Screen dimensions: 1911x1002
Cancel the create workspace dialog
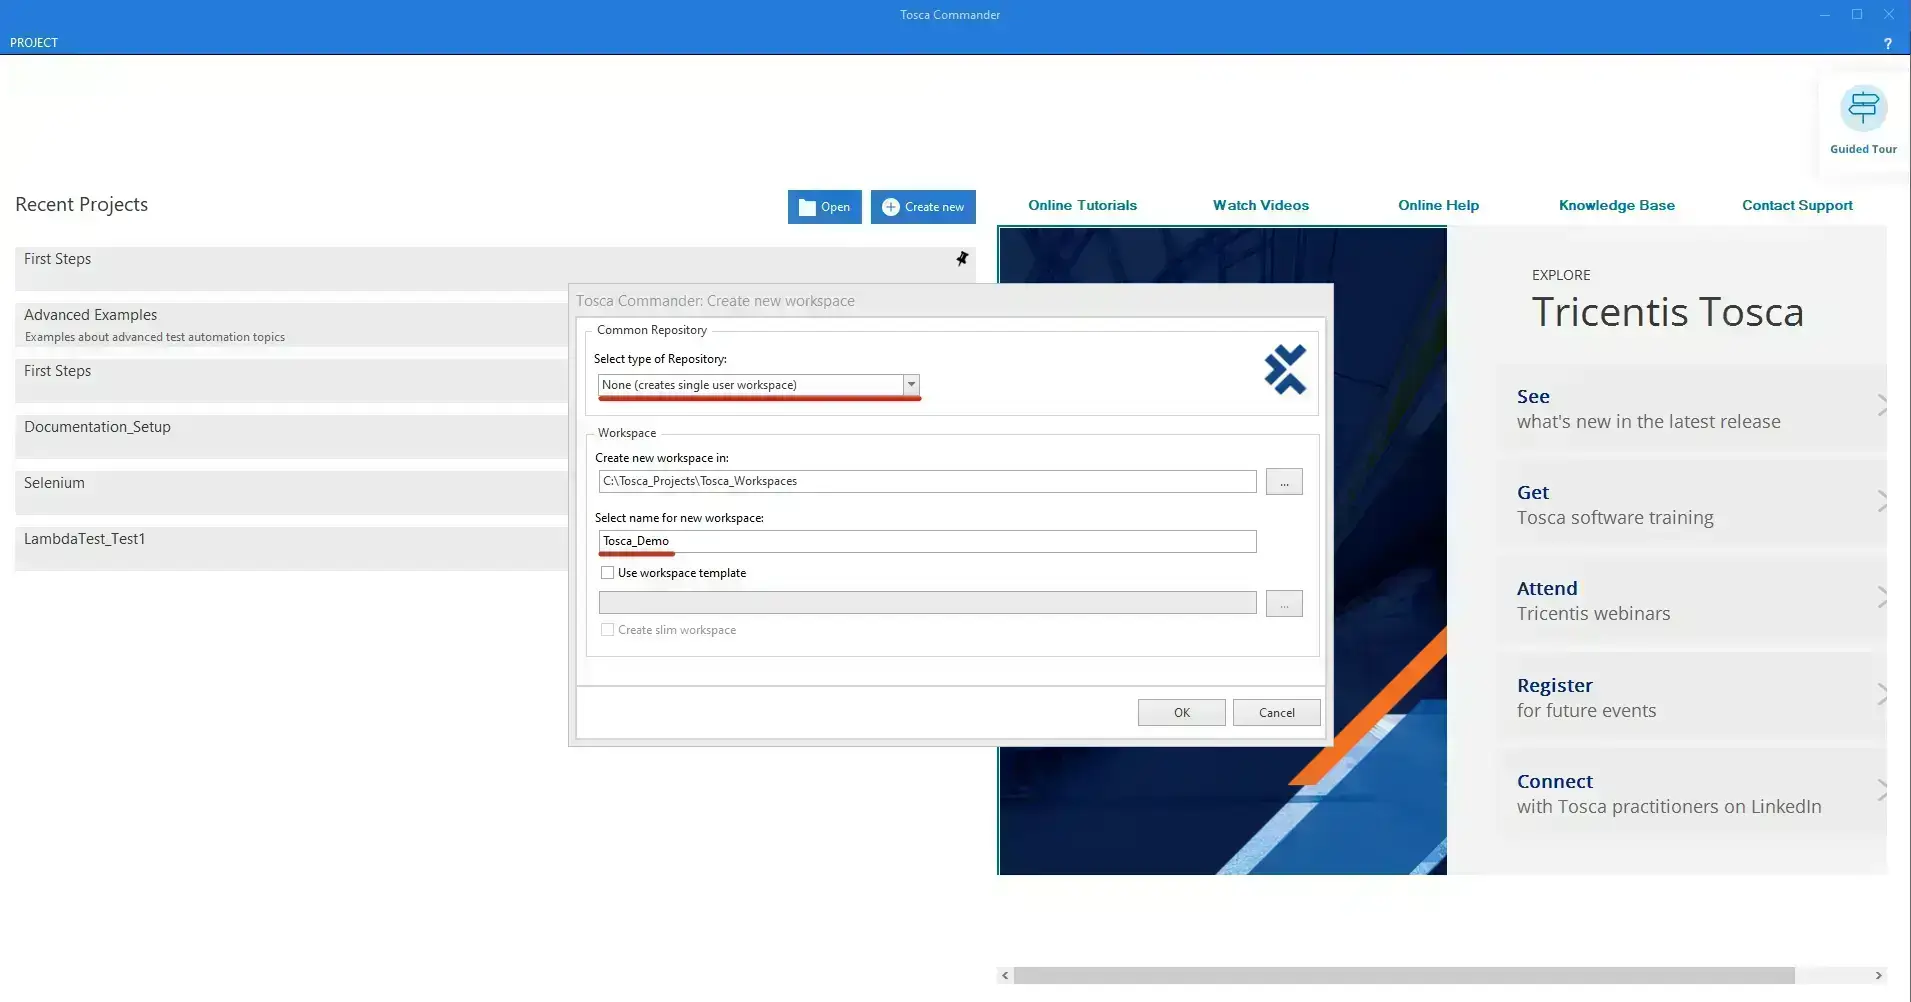1276,713
